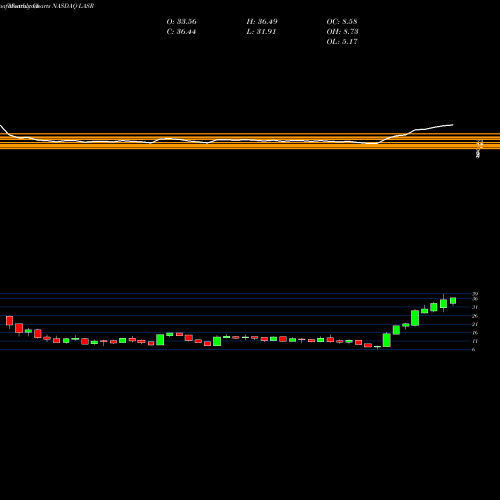Click the 26 price axis label
This screenshot has height=500, width=500.
click(x=475, y=316)
